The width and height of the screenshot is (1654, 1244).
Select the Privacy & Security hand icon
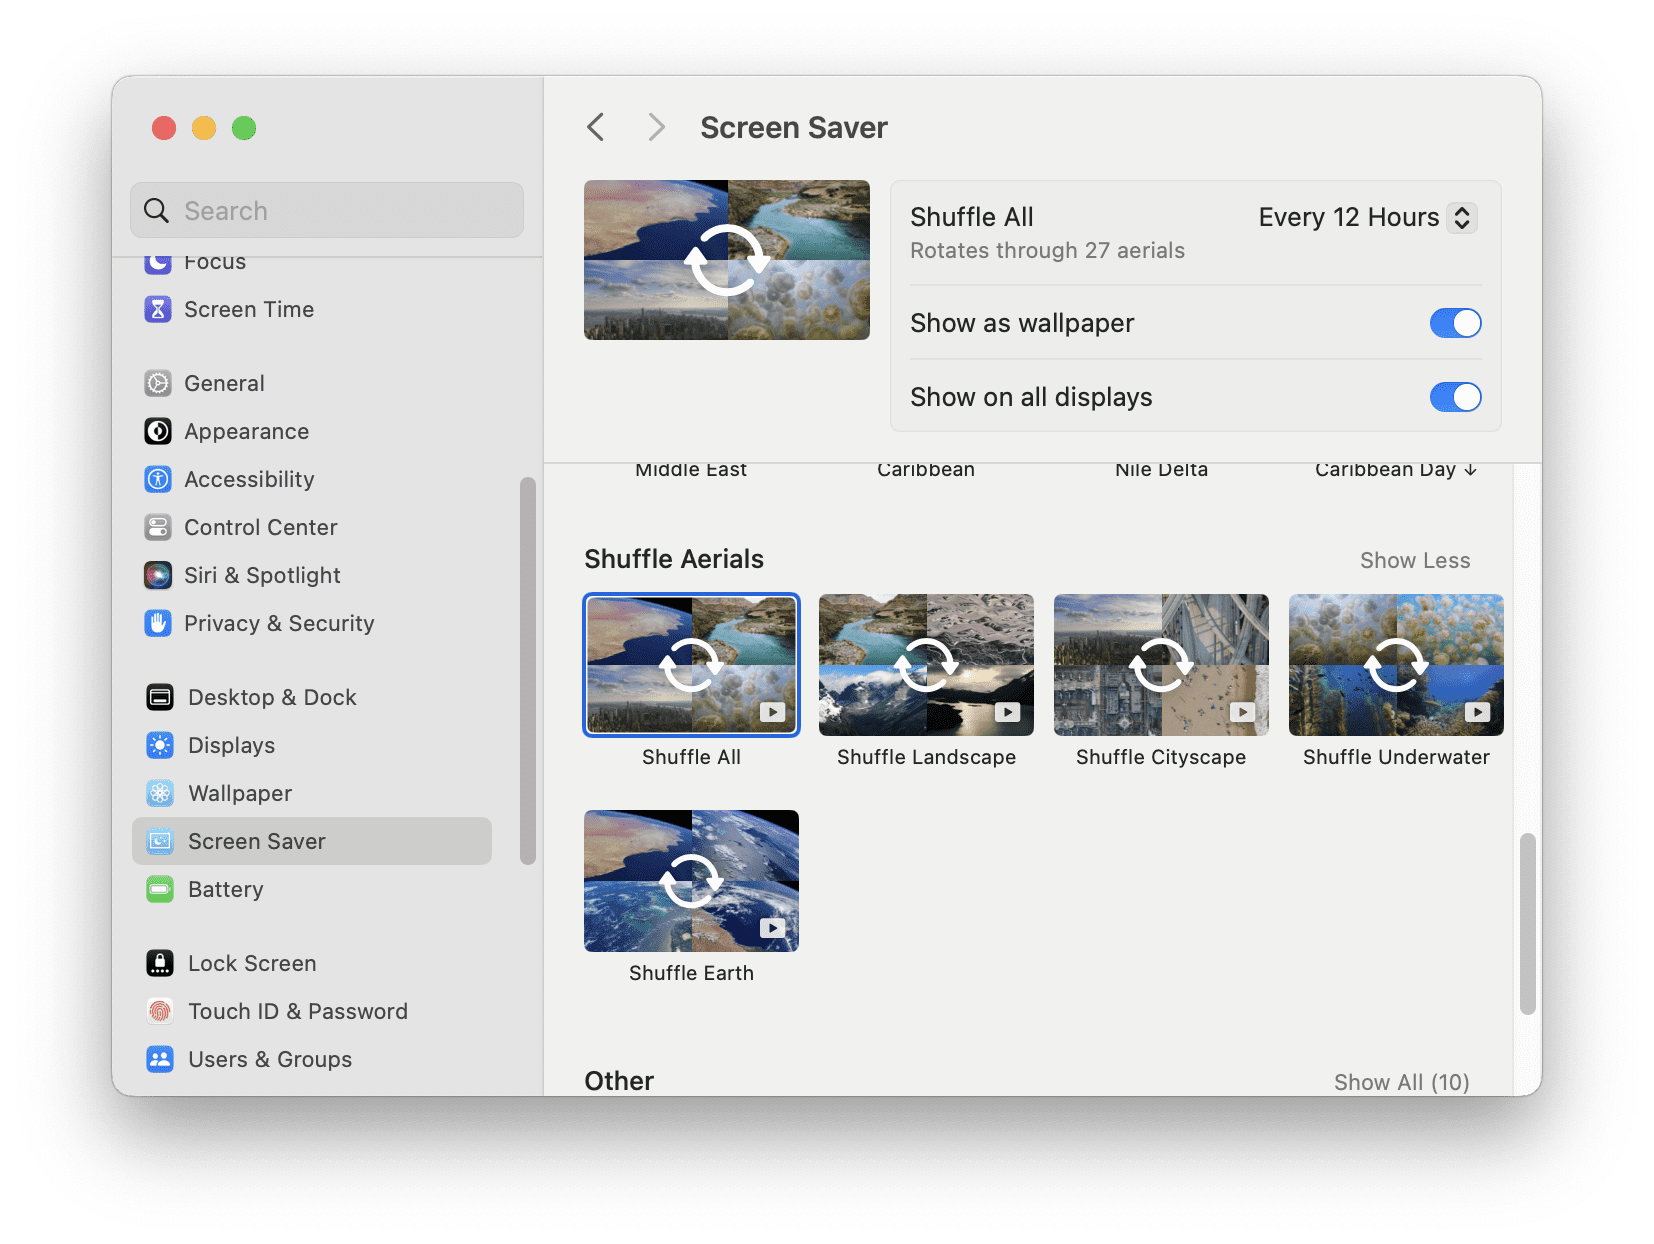tap(158, 623)
